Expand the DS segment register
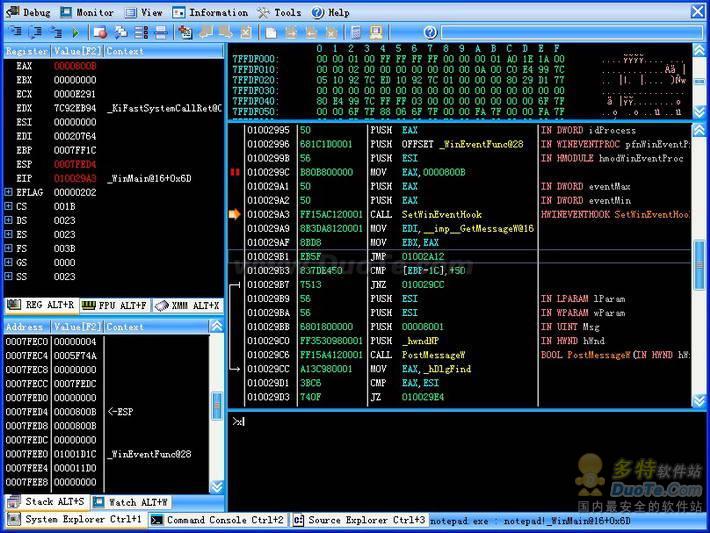Screen dimensions: 710x533 (x=9, y=220)
